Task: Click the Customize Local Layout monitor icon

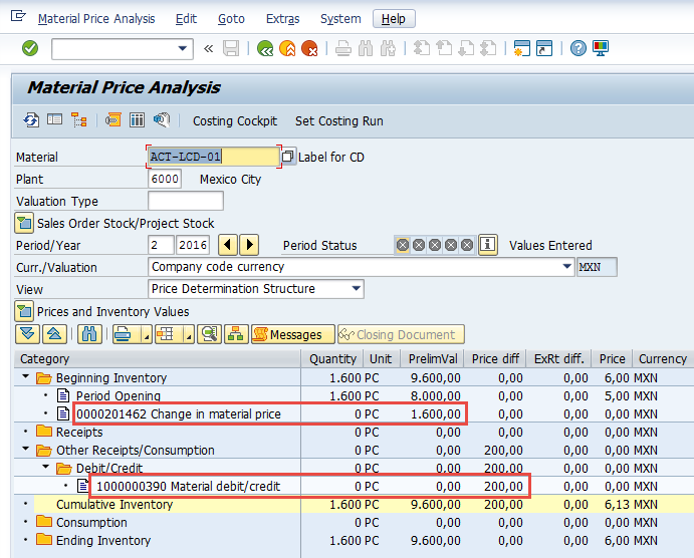Action: coord(601,48)
